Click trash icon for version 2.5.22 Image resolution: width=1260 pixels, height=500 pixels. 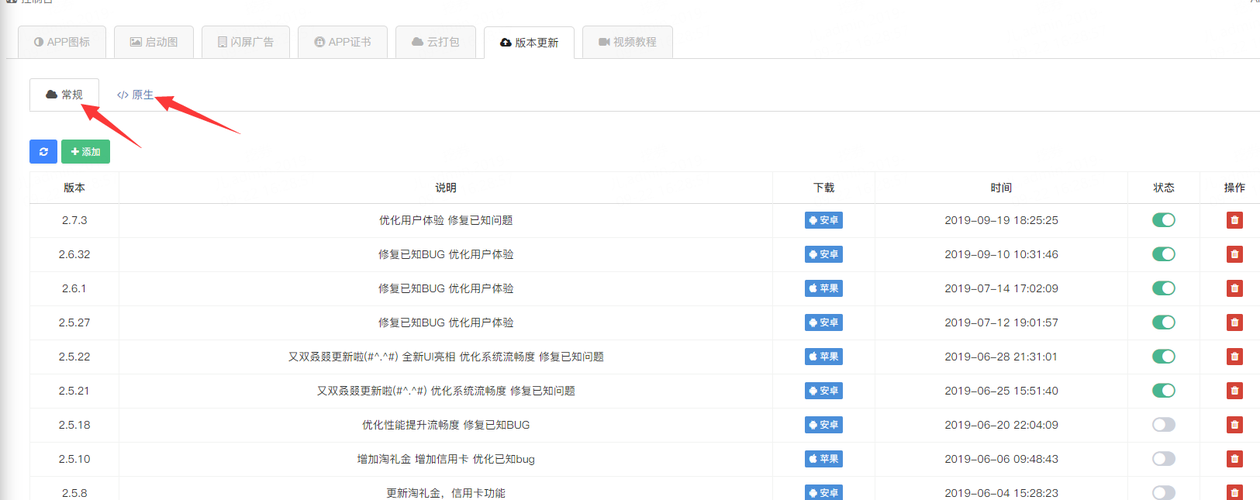coord(1235,356)
